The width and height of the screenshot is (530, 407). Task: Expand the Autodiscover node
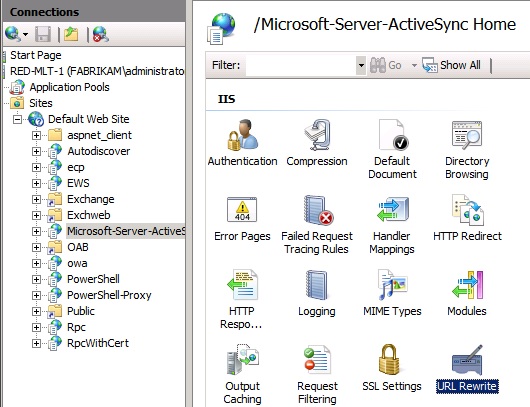pos(36,151)
